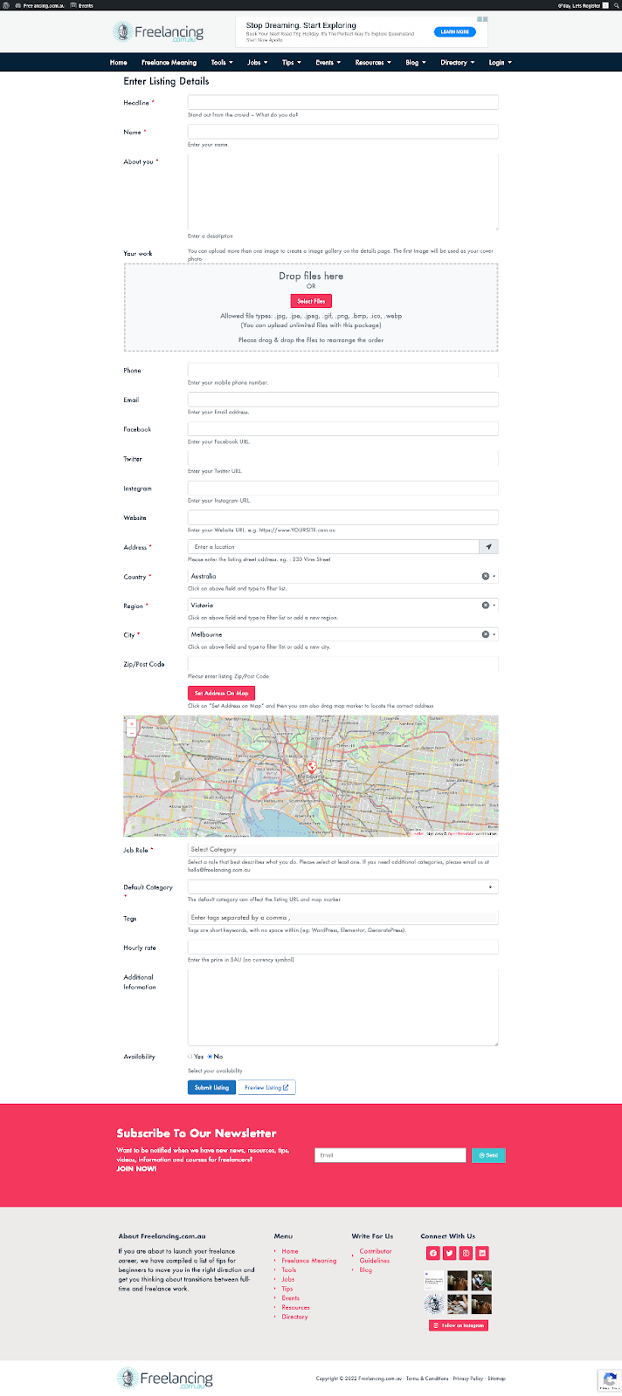Click Set Address On Map button

tap(221, 692)
